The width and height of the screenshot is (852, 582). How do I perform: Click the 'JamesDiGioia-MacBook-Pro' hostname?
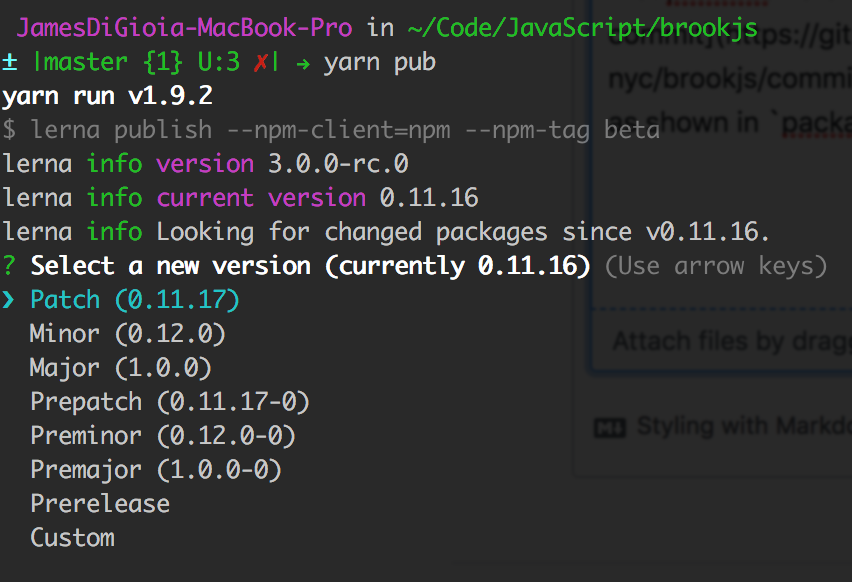tap(184, 28)
